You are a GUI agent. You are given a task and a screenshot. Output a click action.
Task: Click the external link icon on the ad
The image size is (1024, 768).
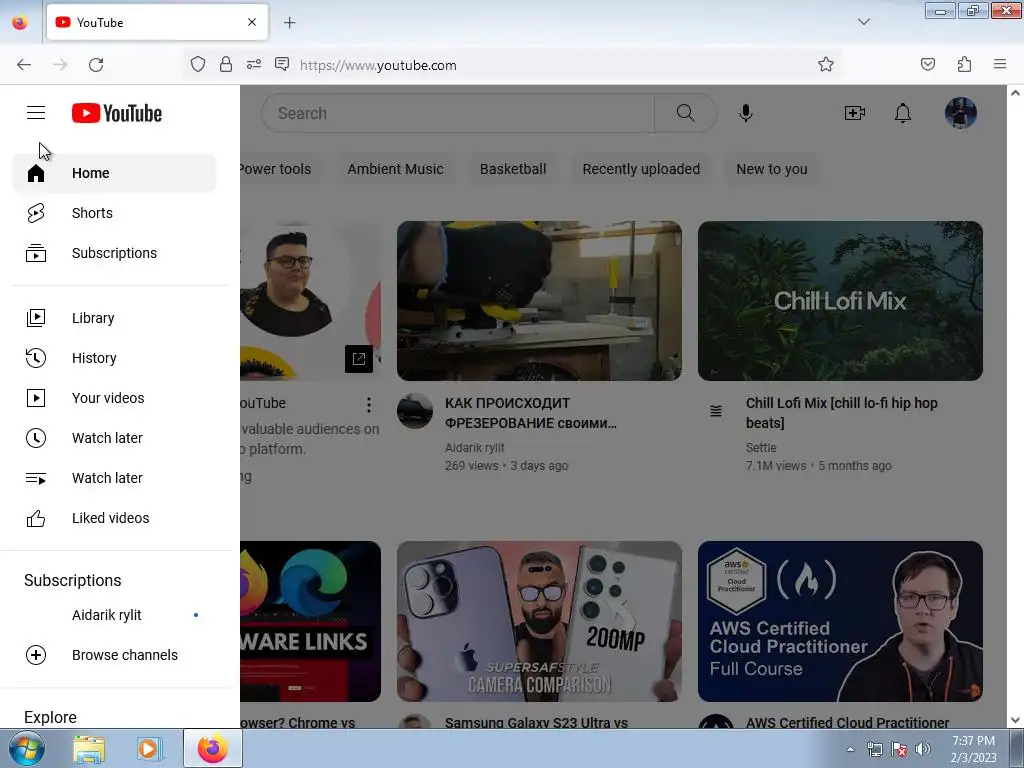[x=359, y=359]
